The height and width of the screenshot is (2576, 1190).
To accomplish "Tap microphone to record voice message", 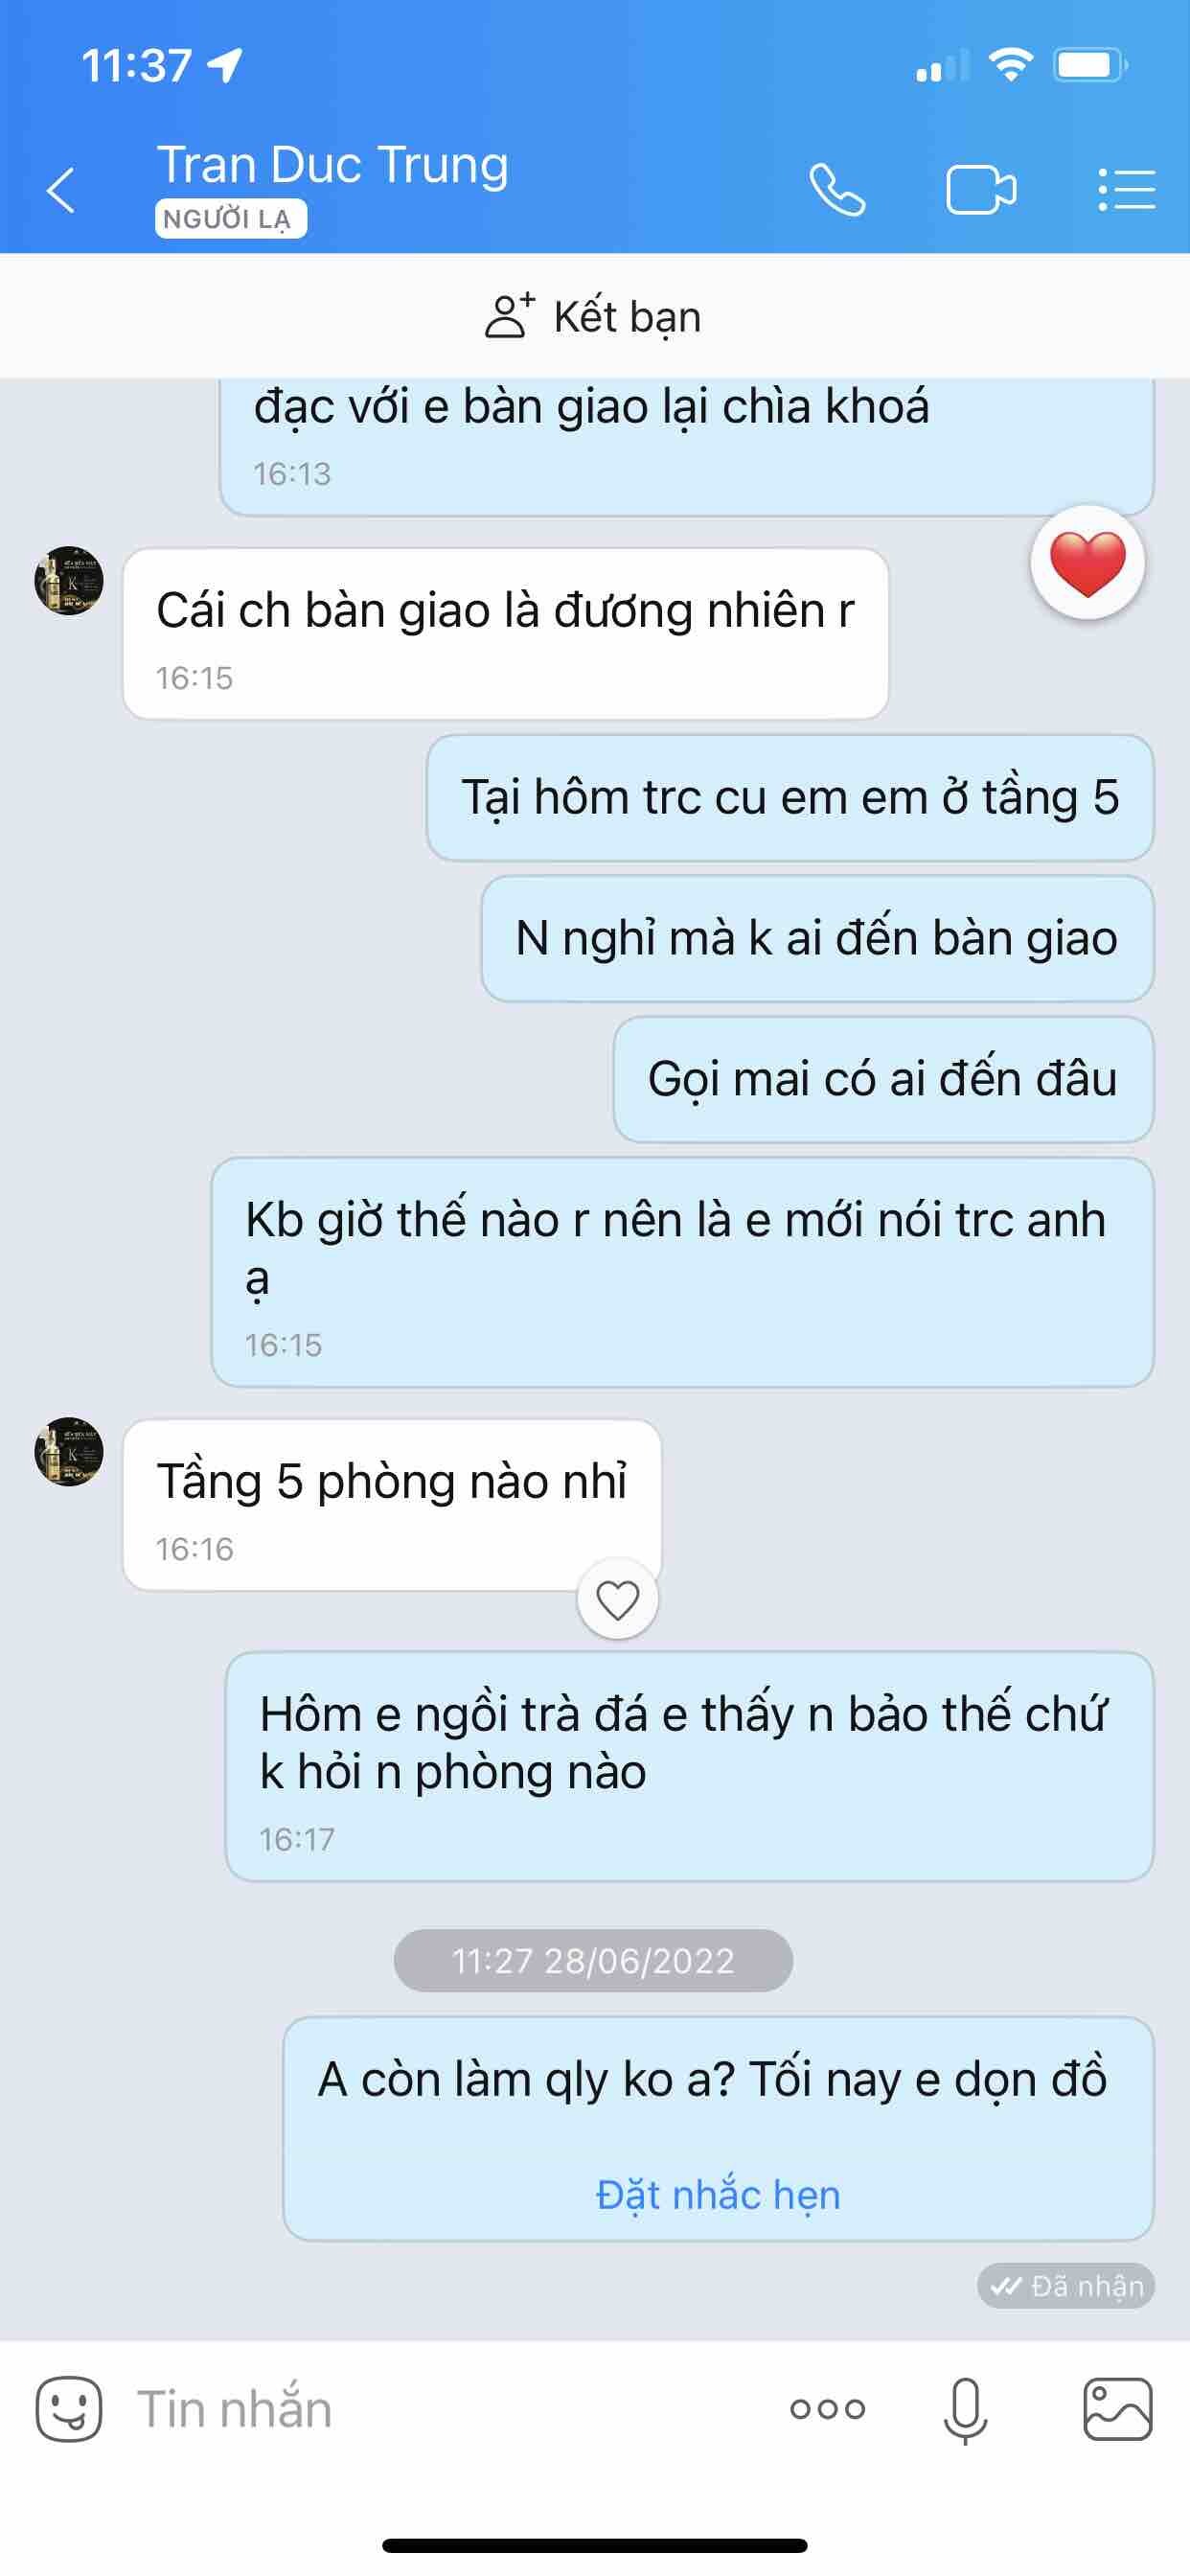I will 965,2411.
